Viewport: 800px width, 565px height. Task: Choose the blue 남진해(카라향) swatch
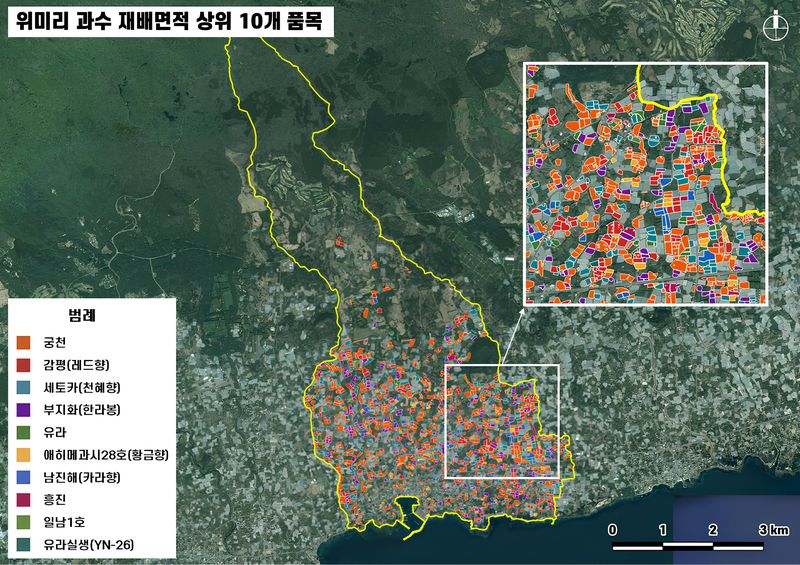[x=21, y=477]
